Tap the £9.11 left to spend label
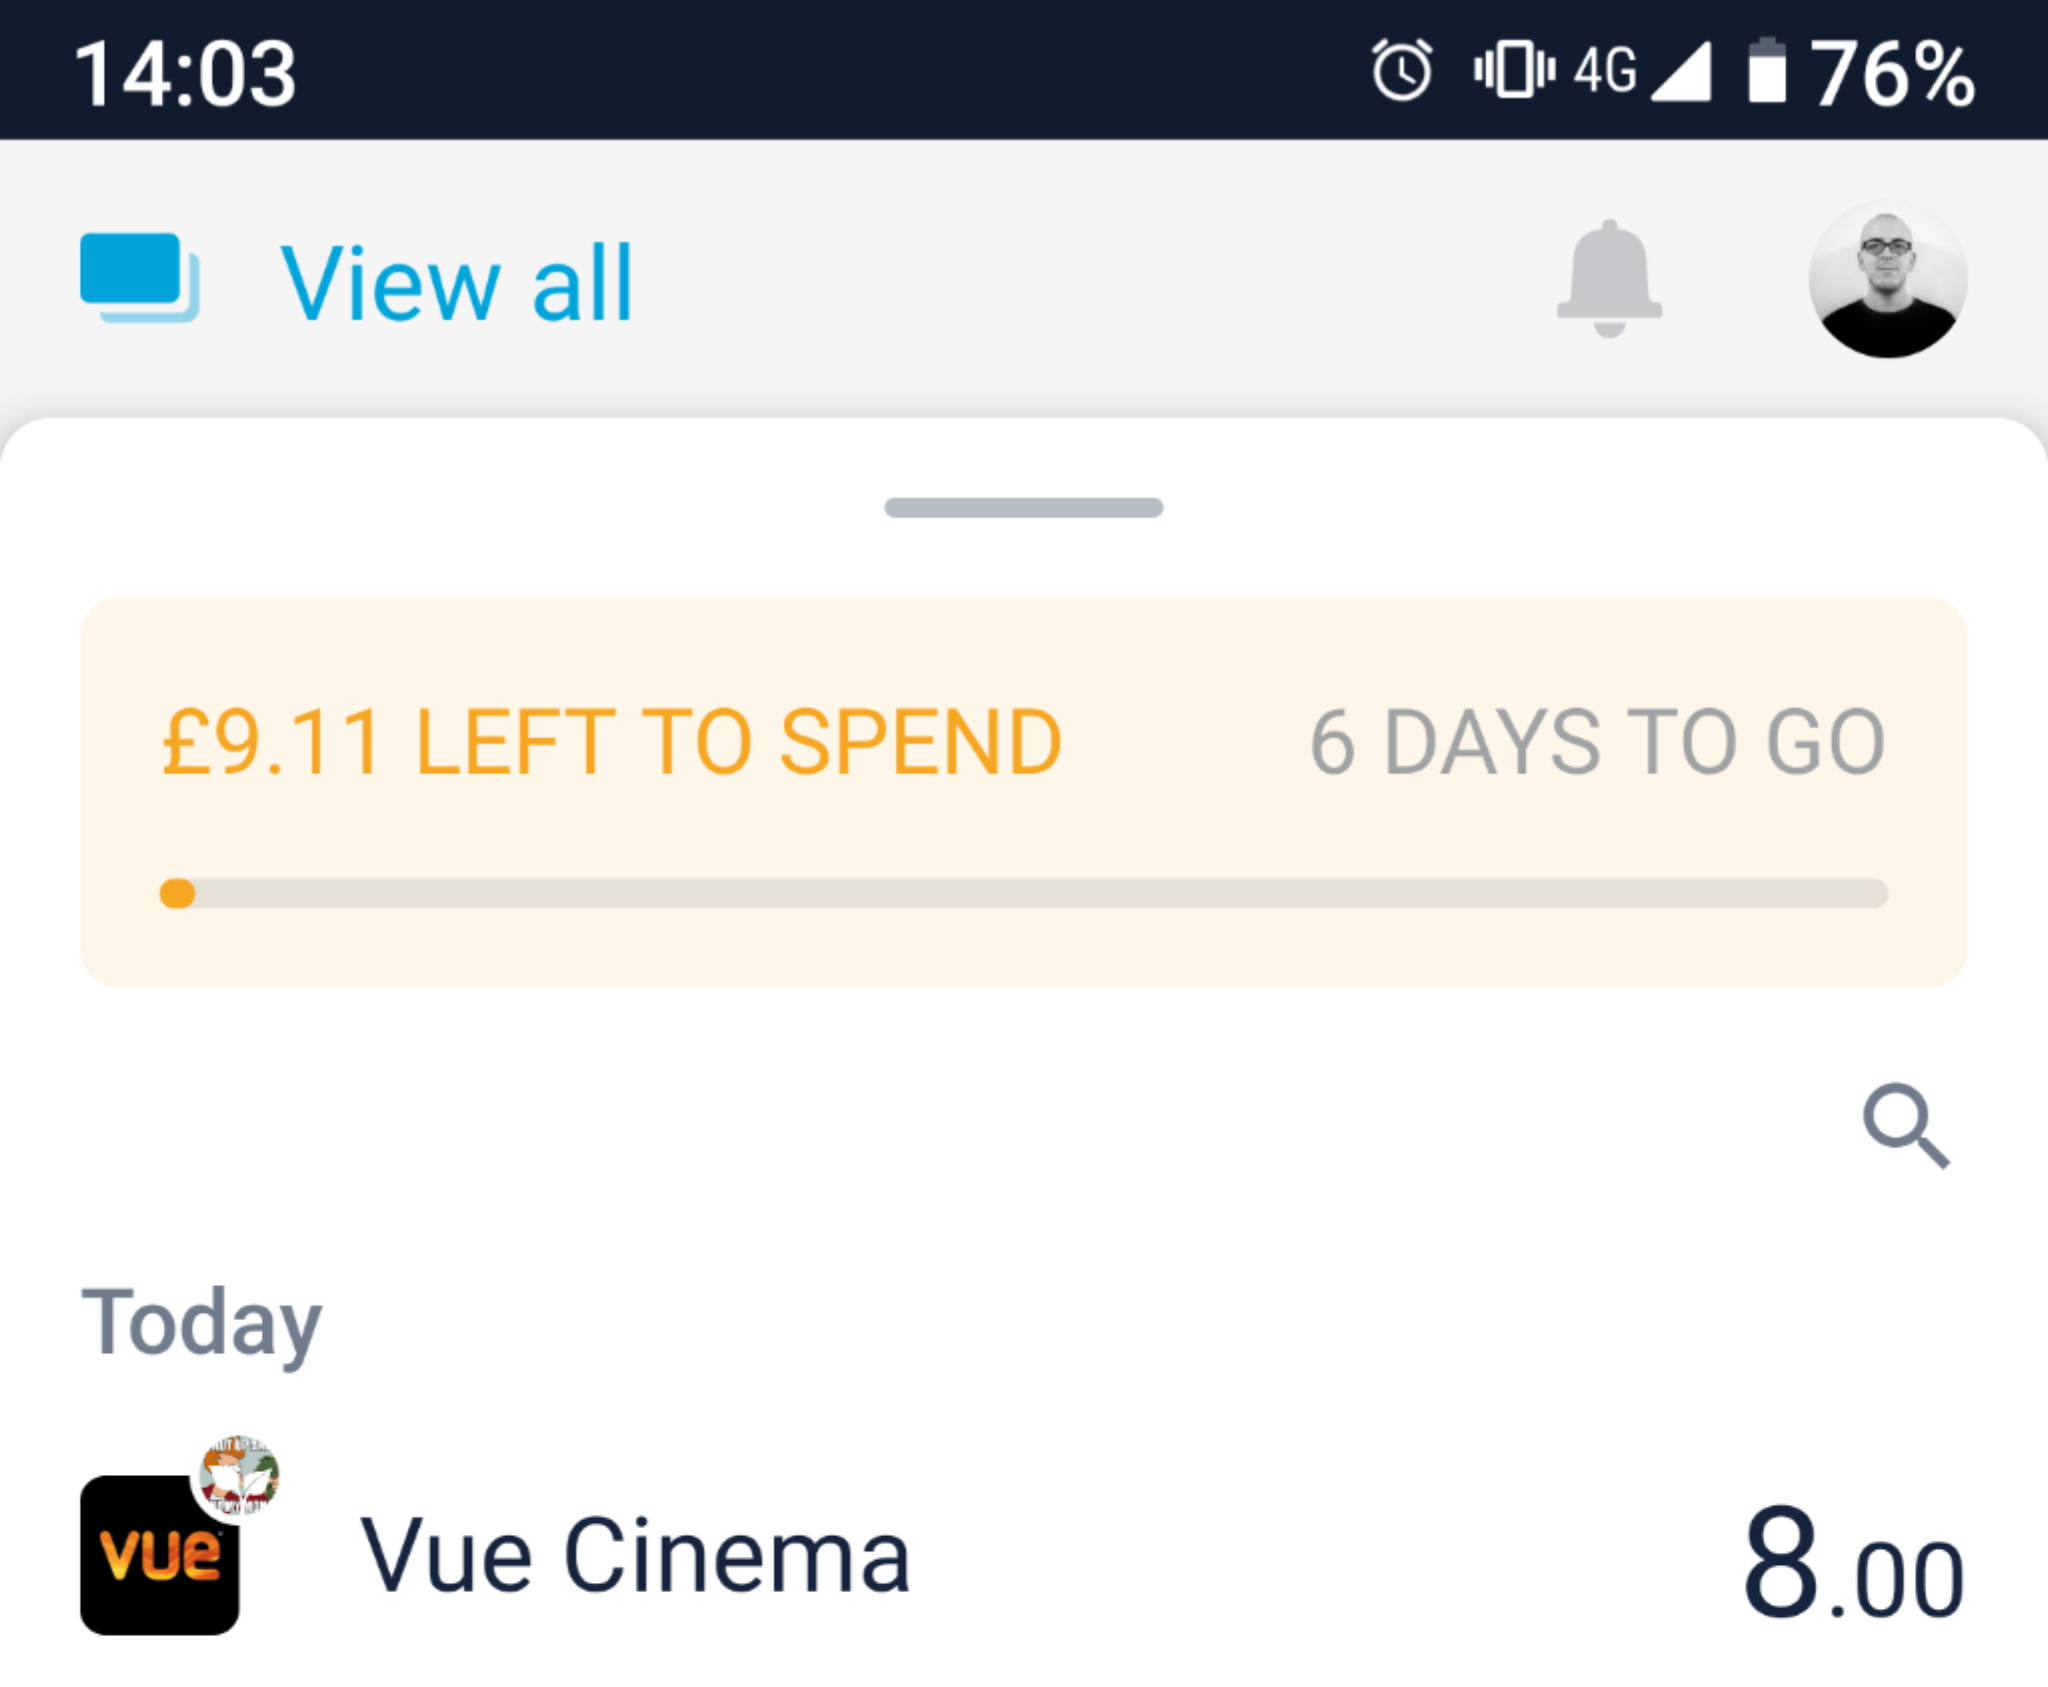Viewport: 2048px width, 1687px height. pyautogui.click(x=611, y=742)
